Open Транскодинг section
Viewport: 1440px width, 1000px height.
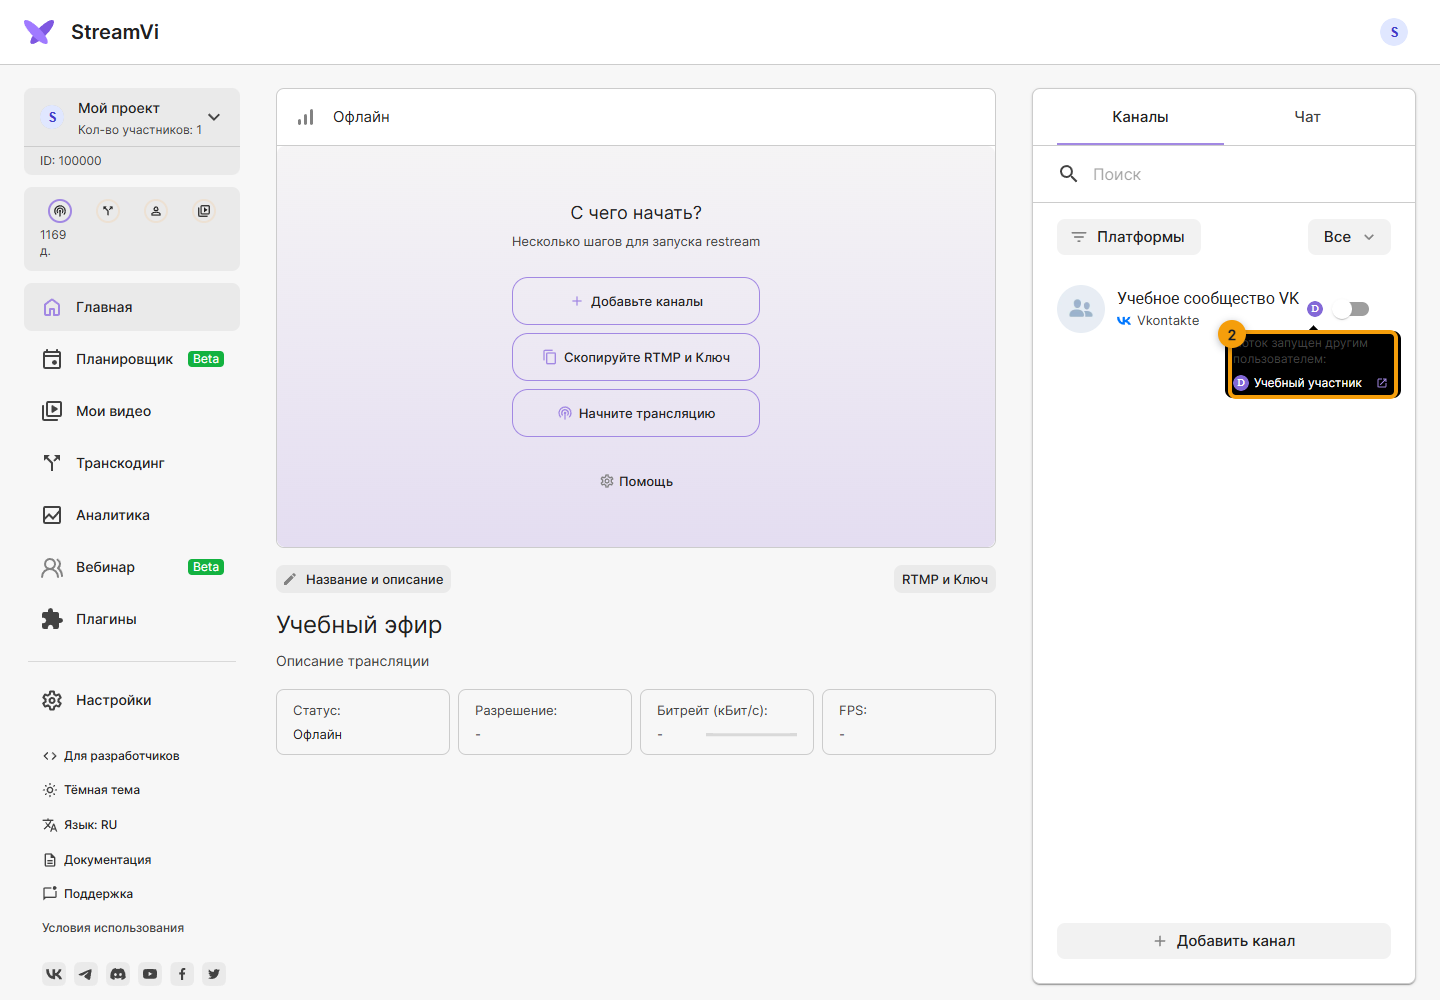coord(132,463)
